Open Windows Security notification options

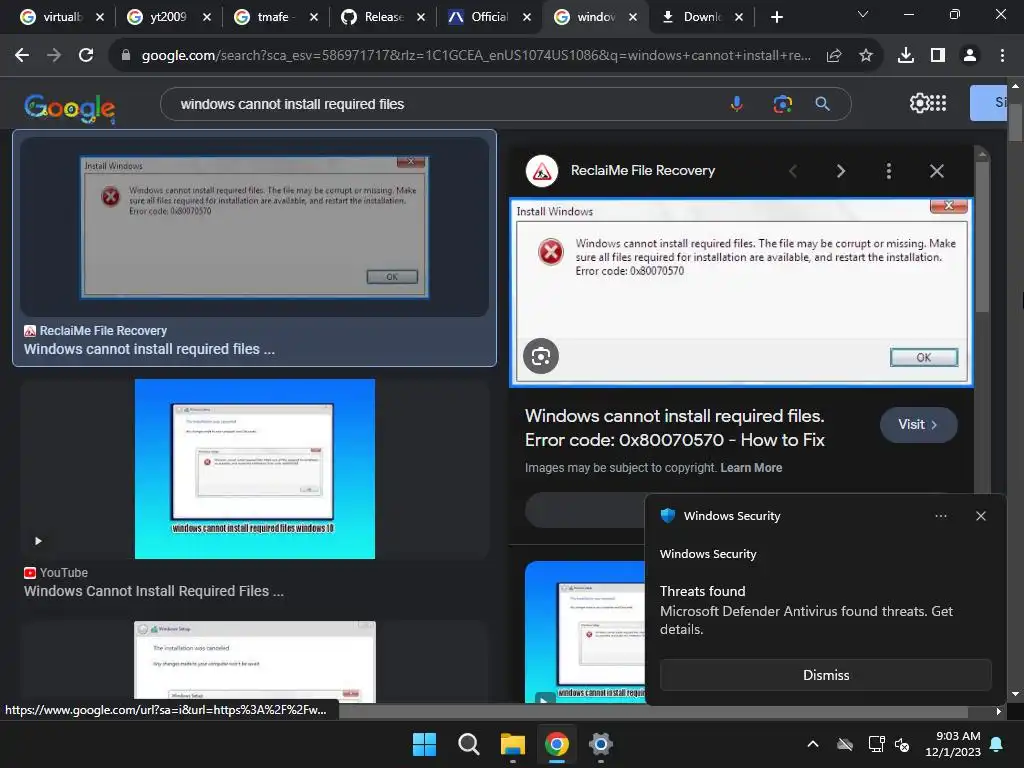pos(940,516)
